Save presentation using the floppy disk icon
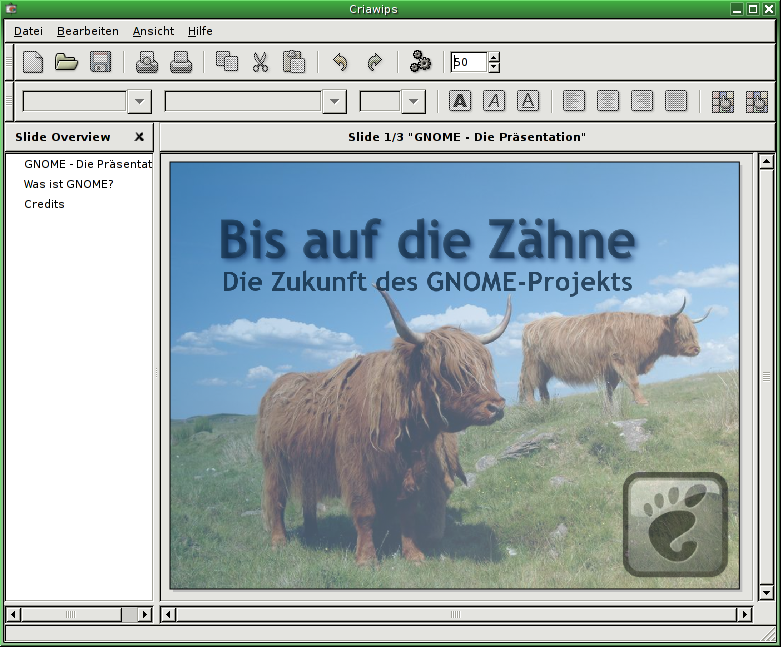This screenshot has width=781, height=647. (100, 62)
